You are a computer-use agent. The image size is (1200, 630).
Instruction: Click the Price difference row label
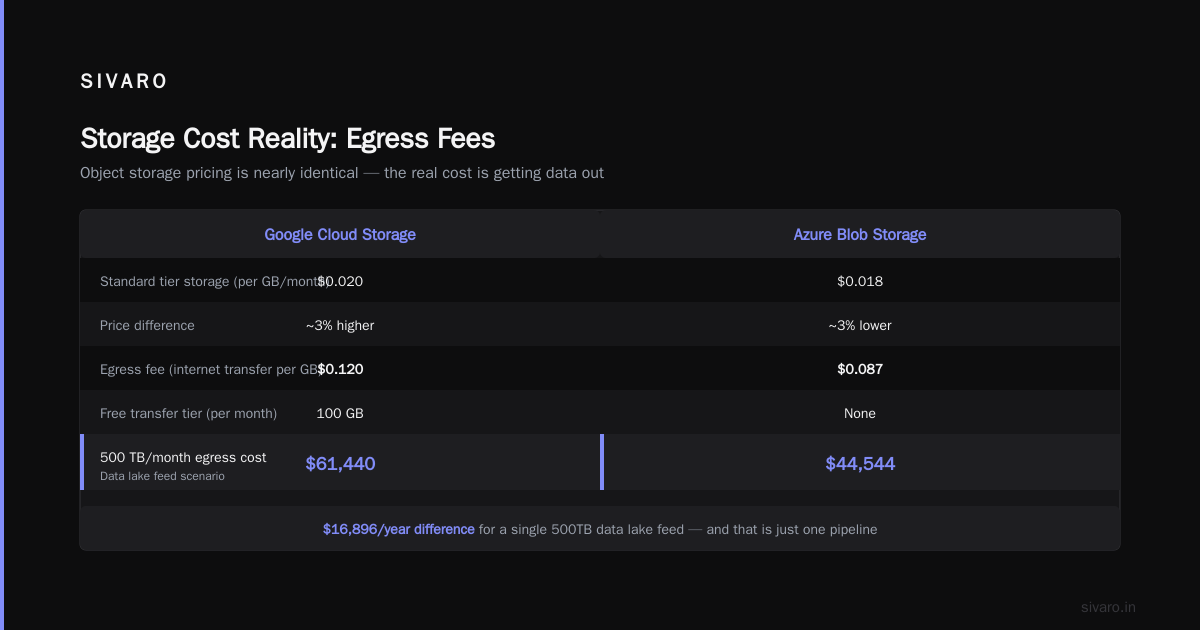pyautogui.click(x=147, y=325)
